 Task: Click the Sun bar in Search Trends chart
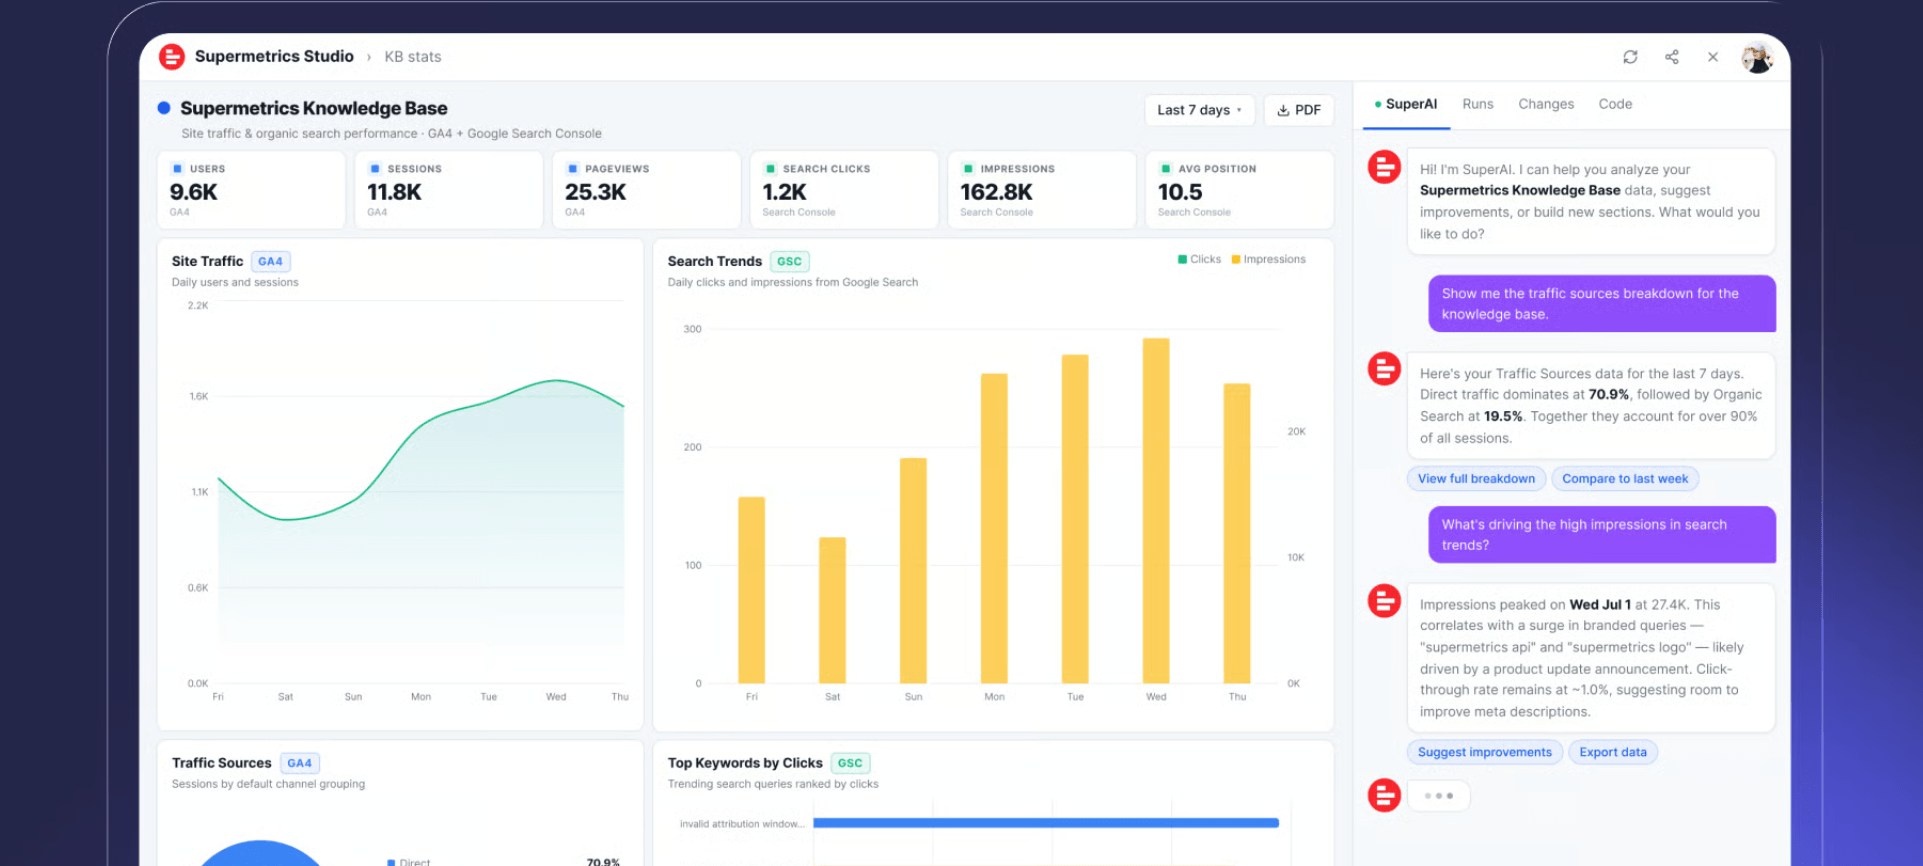pyautogui.click(x=913, y=571)
